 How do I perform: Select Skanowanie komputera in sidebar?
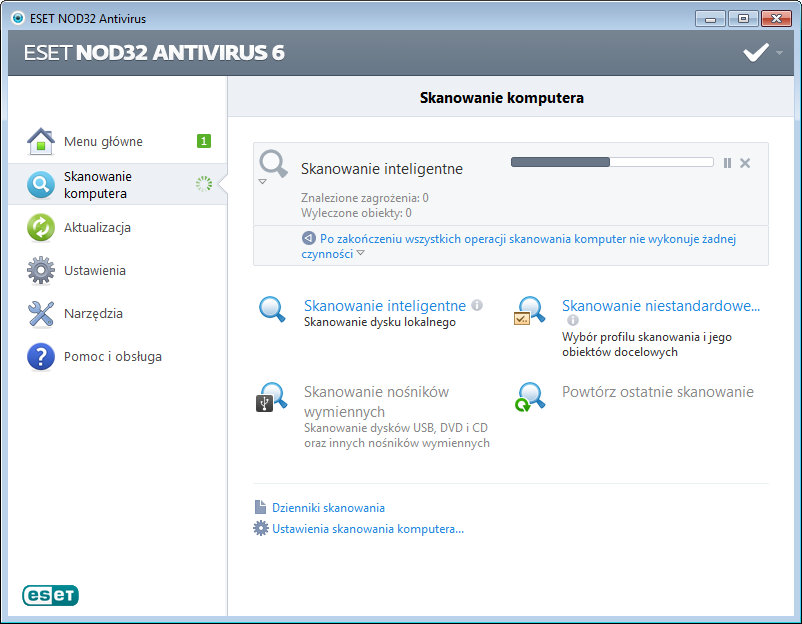click(117, 185)
